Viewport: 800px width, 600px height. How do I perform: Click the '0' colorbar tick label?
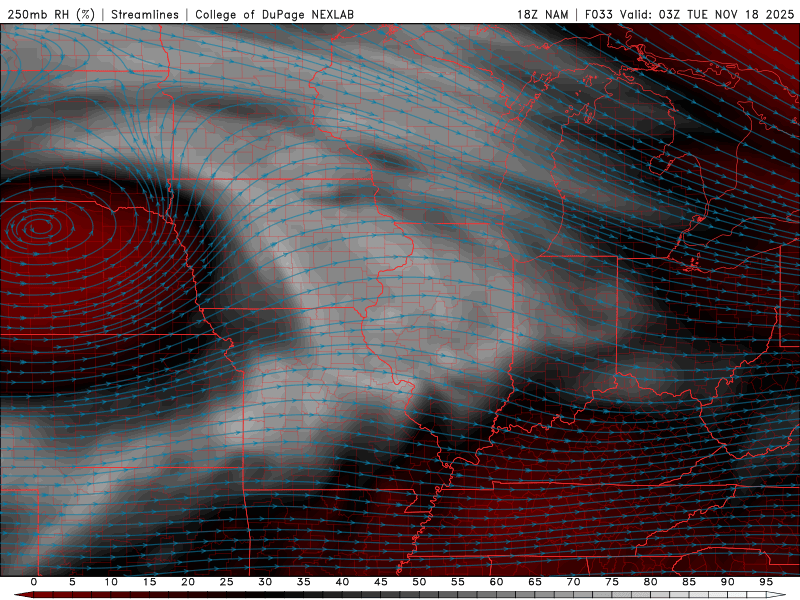pos(34,582)
